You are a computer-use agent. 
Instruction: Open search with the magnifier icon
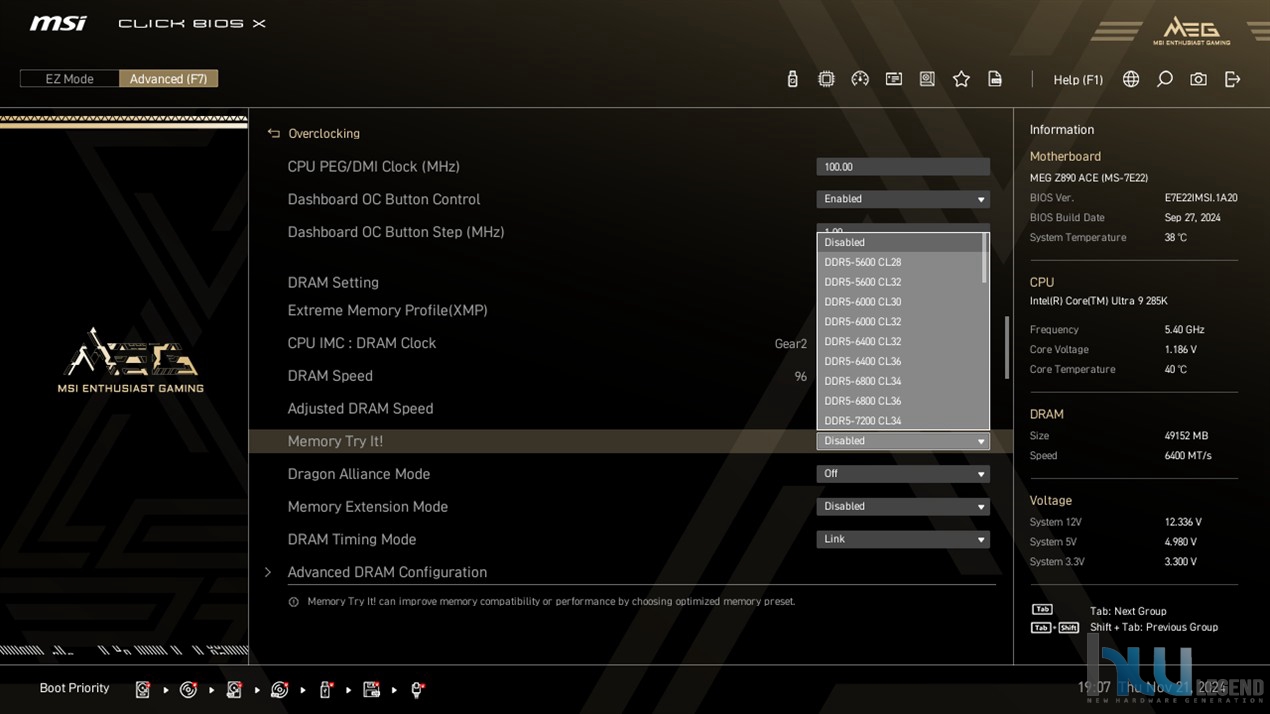click(x=1165, y=79)
